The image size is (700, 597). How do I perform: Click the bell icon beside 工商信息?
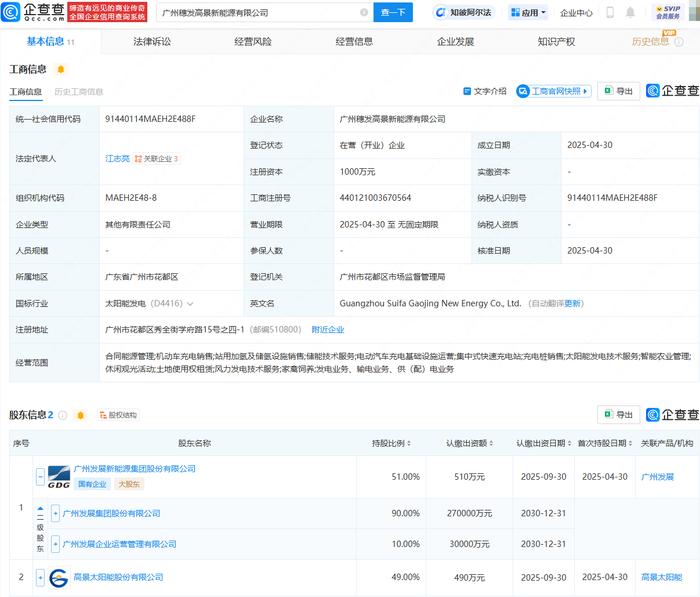click(61, 69)
